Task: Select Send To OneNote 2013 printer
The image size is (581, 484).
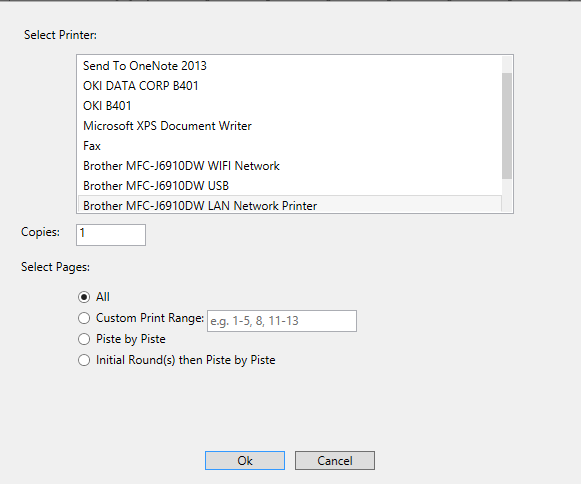Action: click(x=290, y=66)
